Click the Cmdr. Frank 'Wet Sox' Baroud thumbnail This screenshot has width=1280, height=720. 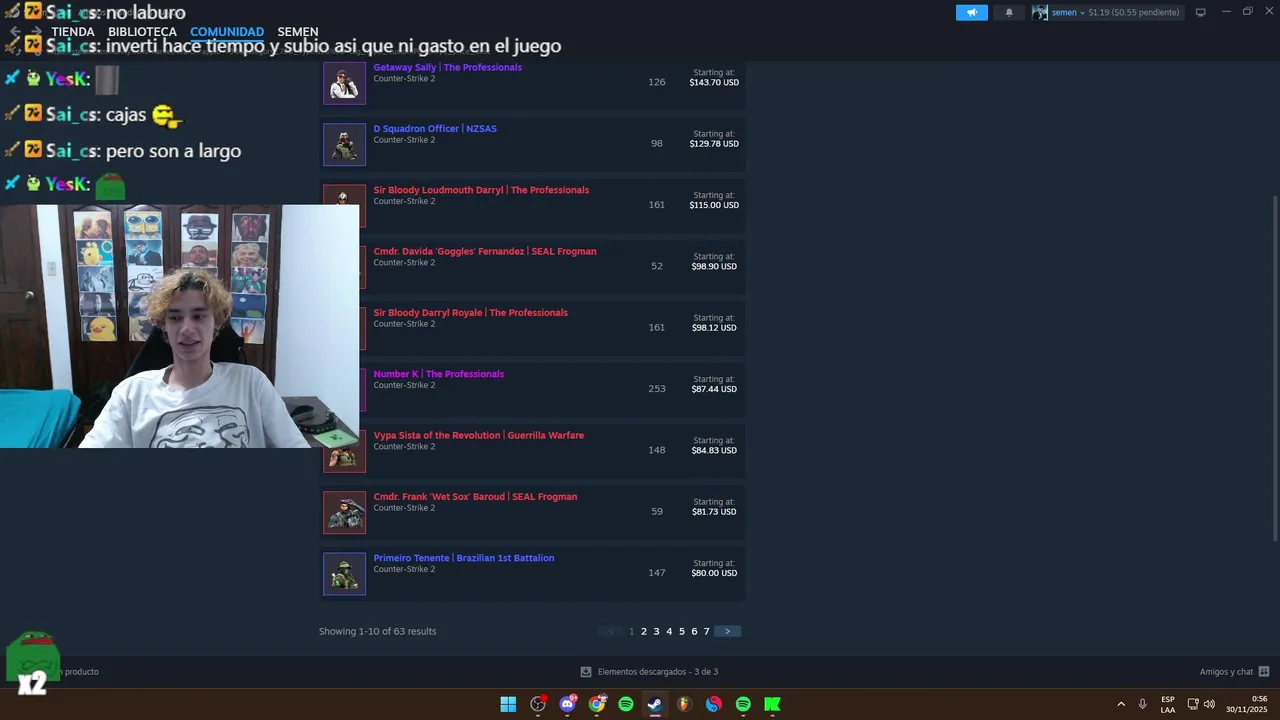(x=344, y=512)
